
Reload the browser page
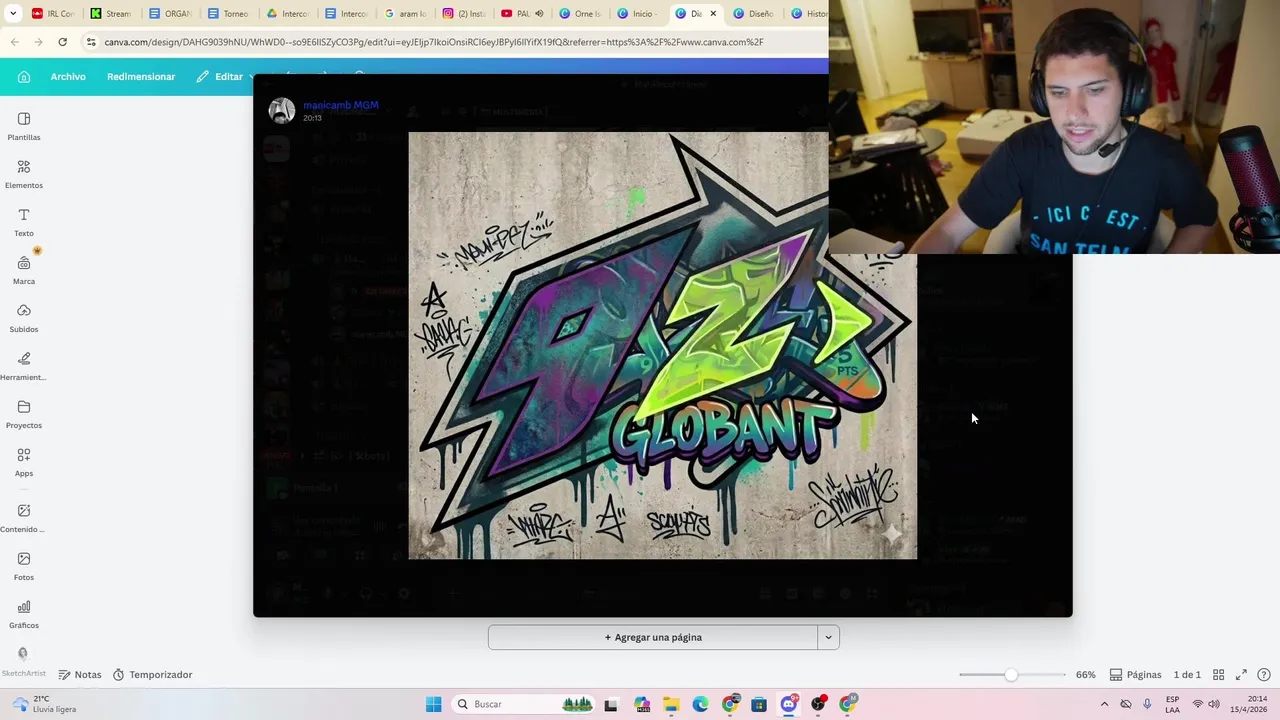tap(62, 42)
